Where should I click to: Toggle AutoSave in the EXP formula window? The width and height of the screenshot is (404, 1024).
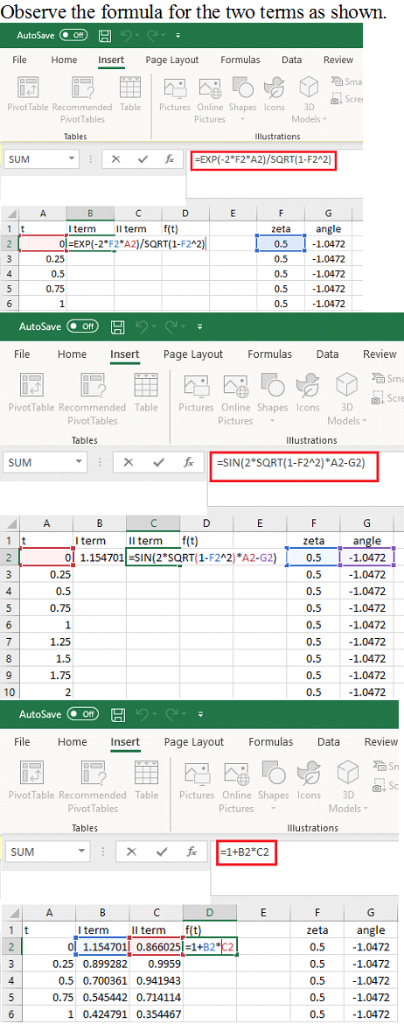[x=74, y=35]
